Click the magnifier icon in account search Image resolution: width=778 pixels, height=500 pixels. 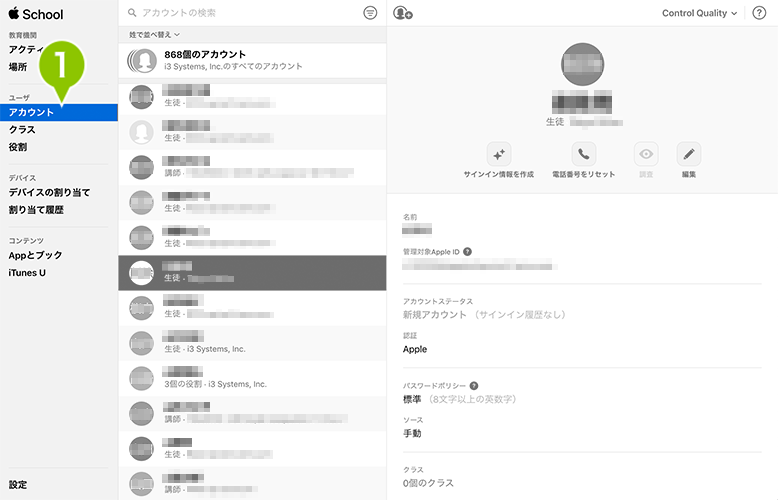coord(132,13)
